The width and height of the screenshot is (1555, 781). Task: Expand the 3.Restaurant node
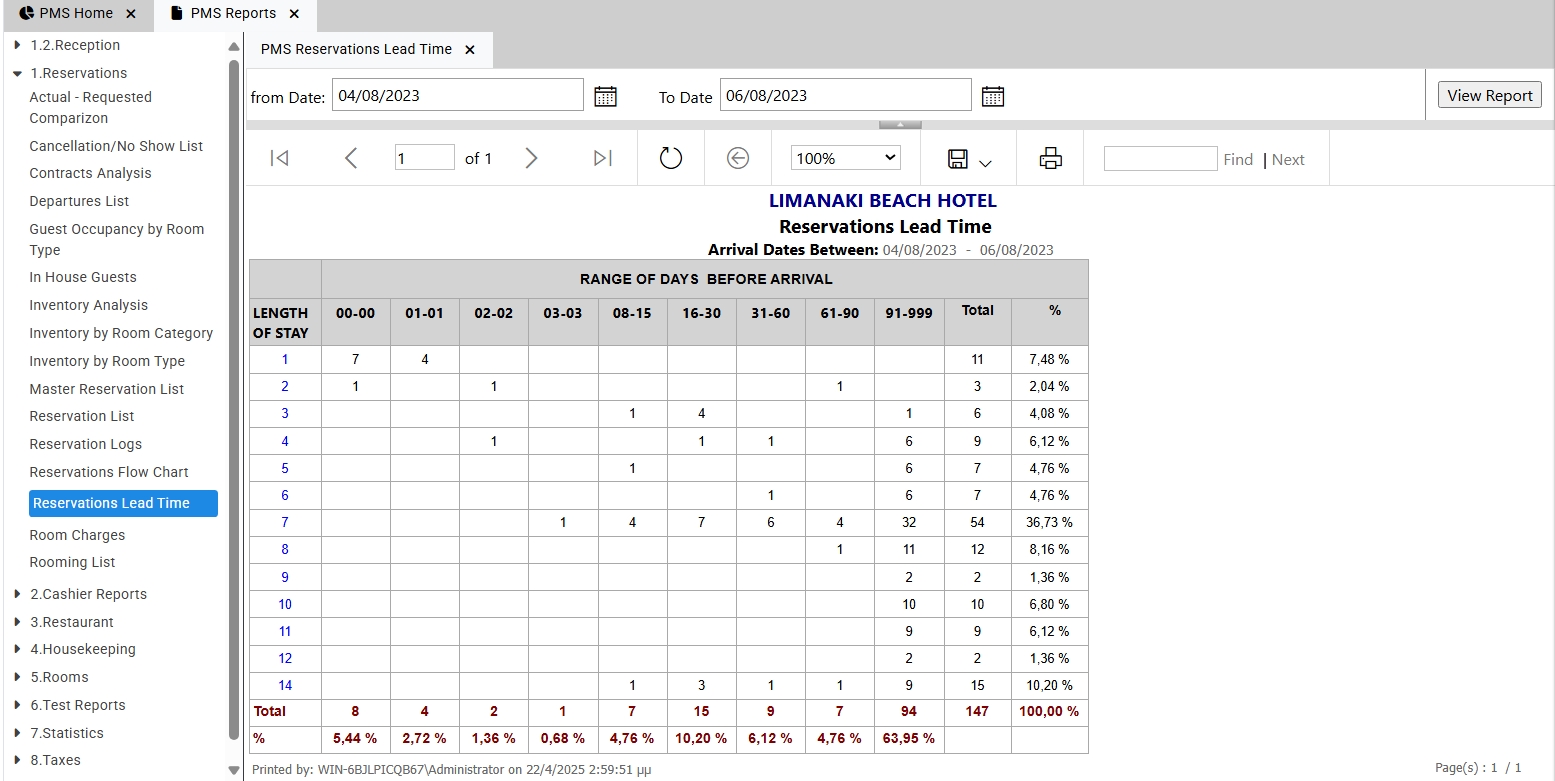click(x=18, y=622)
